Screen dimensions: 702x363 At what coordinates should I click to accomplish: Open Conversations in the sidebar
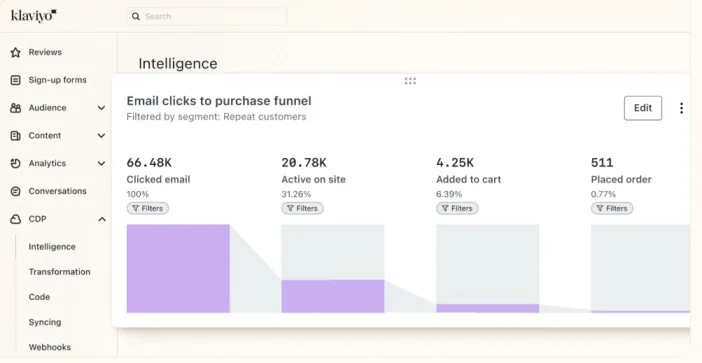point(57,191)
